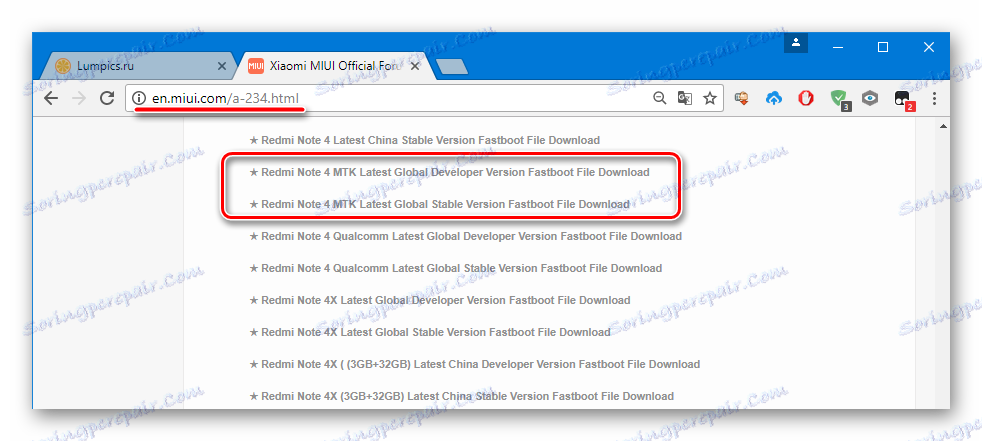
Task: Maximize the Chrome window
Action: tap(882, 47)
